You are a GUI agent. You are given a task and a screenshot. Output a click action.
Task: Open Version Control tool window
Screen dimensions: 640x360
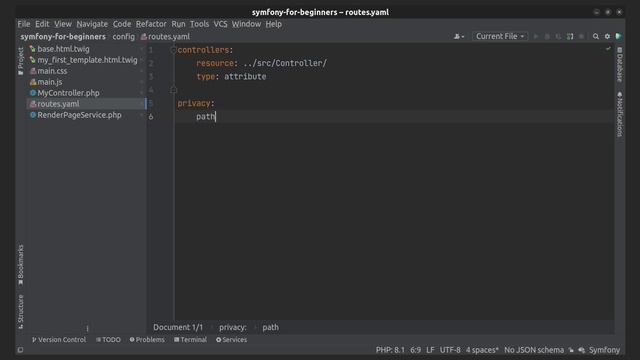pos(59,340)
